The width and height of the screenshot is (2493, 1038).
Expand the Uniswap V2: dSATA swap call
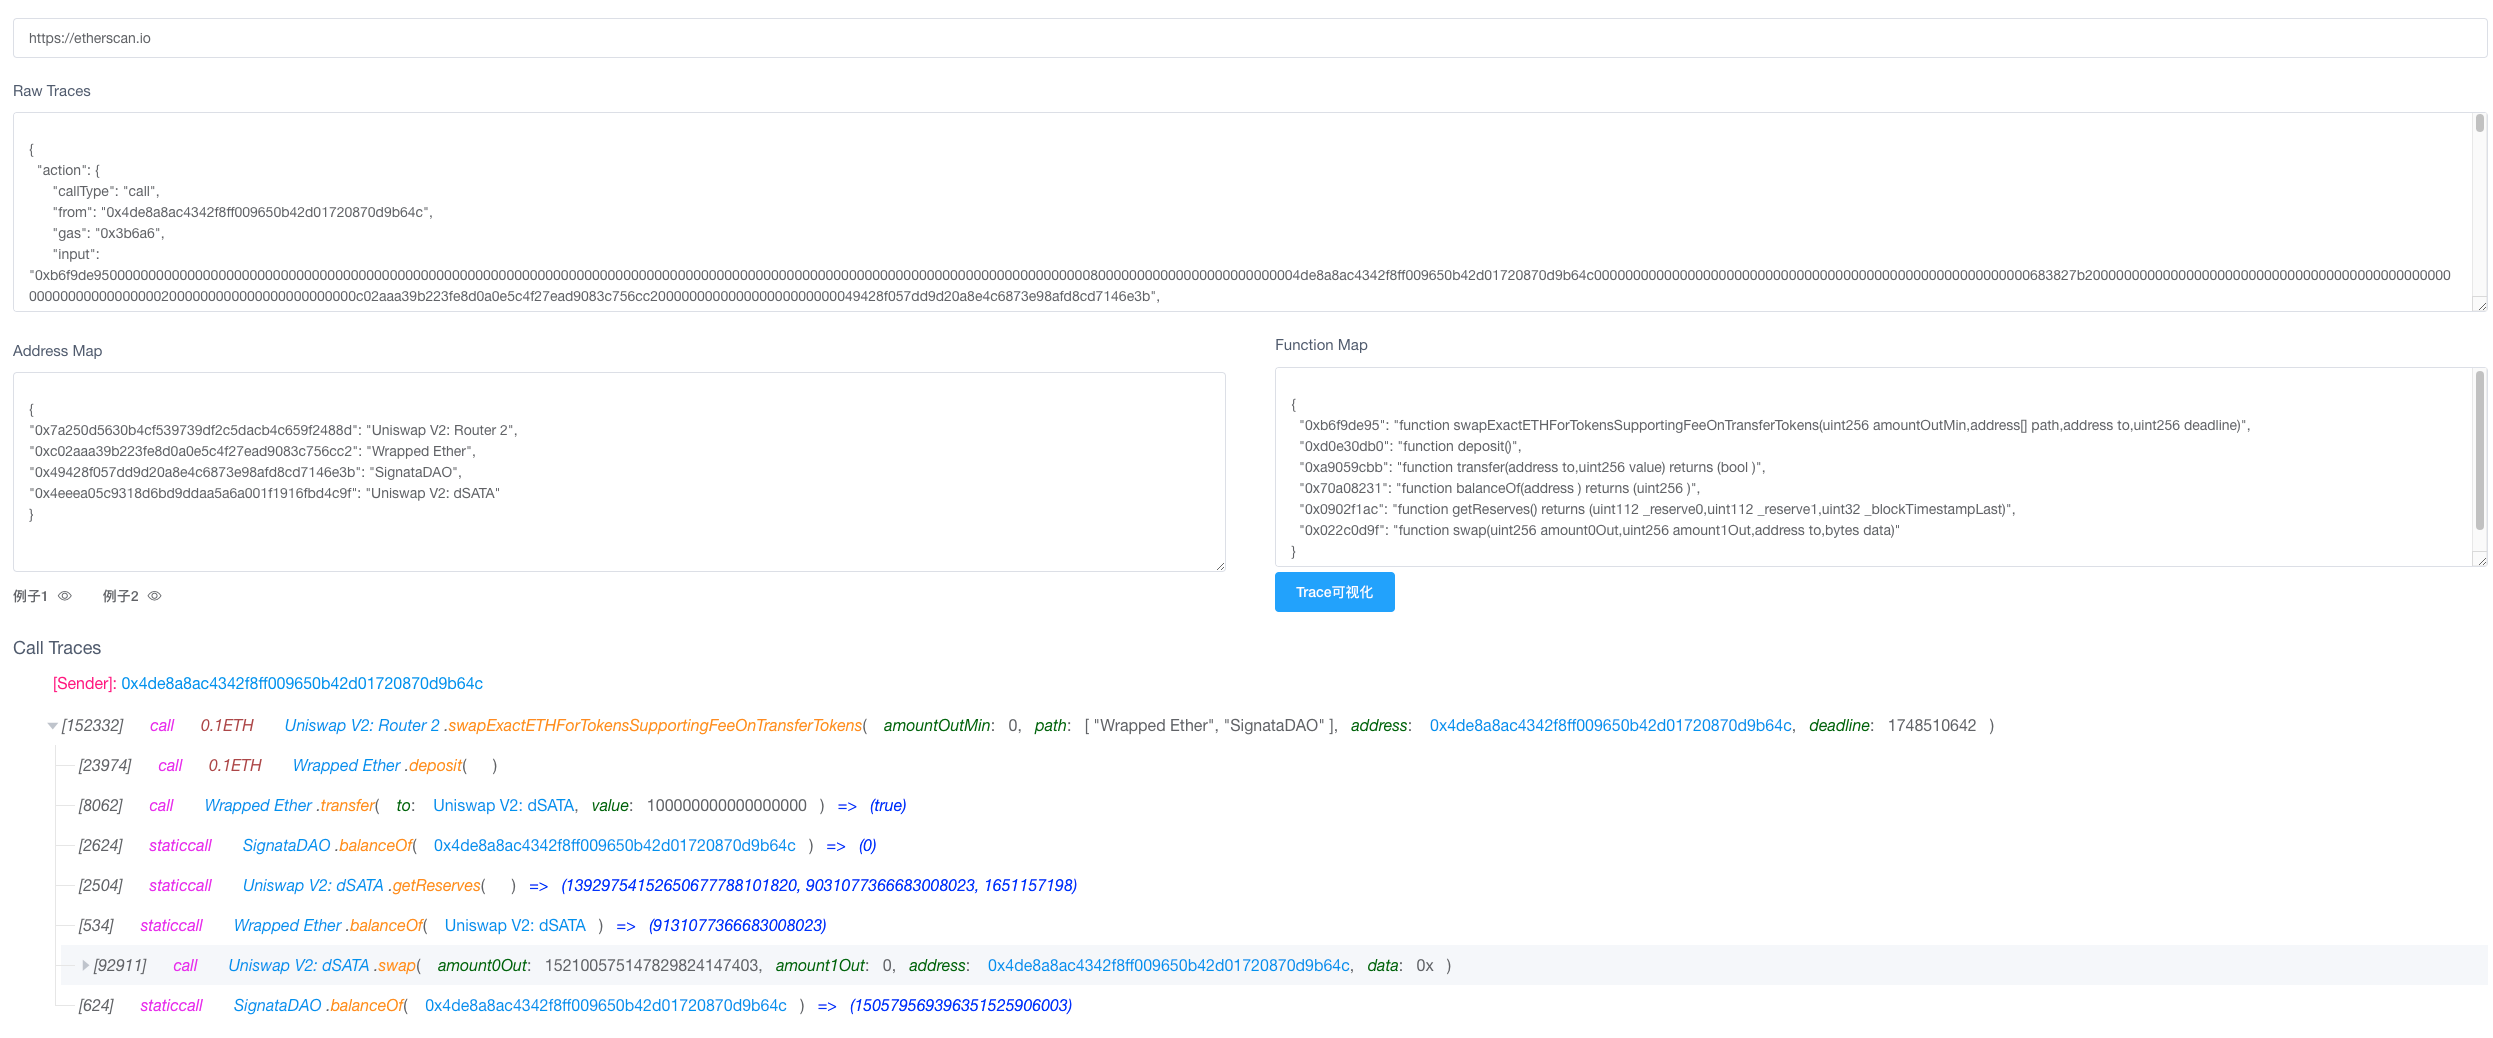[85, 966]
